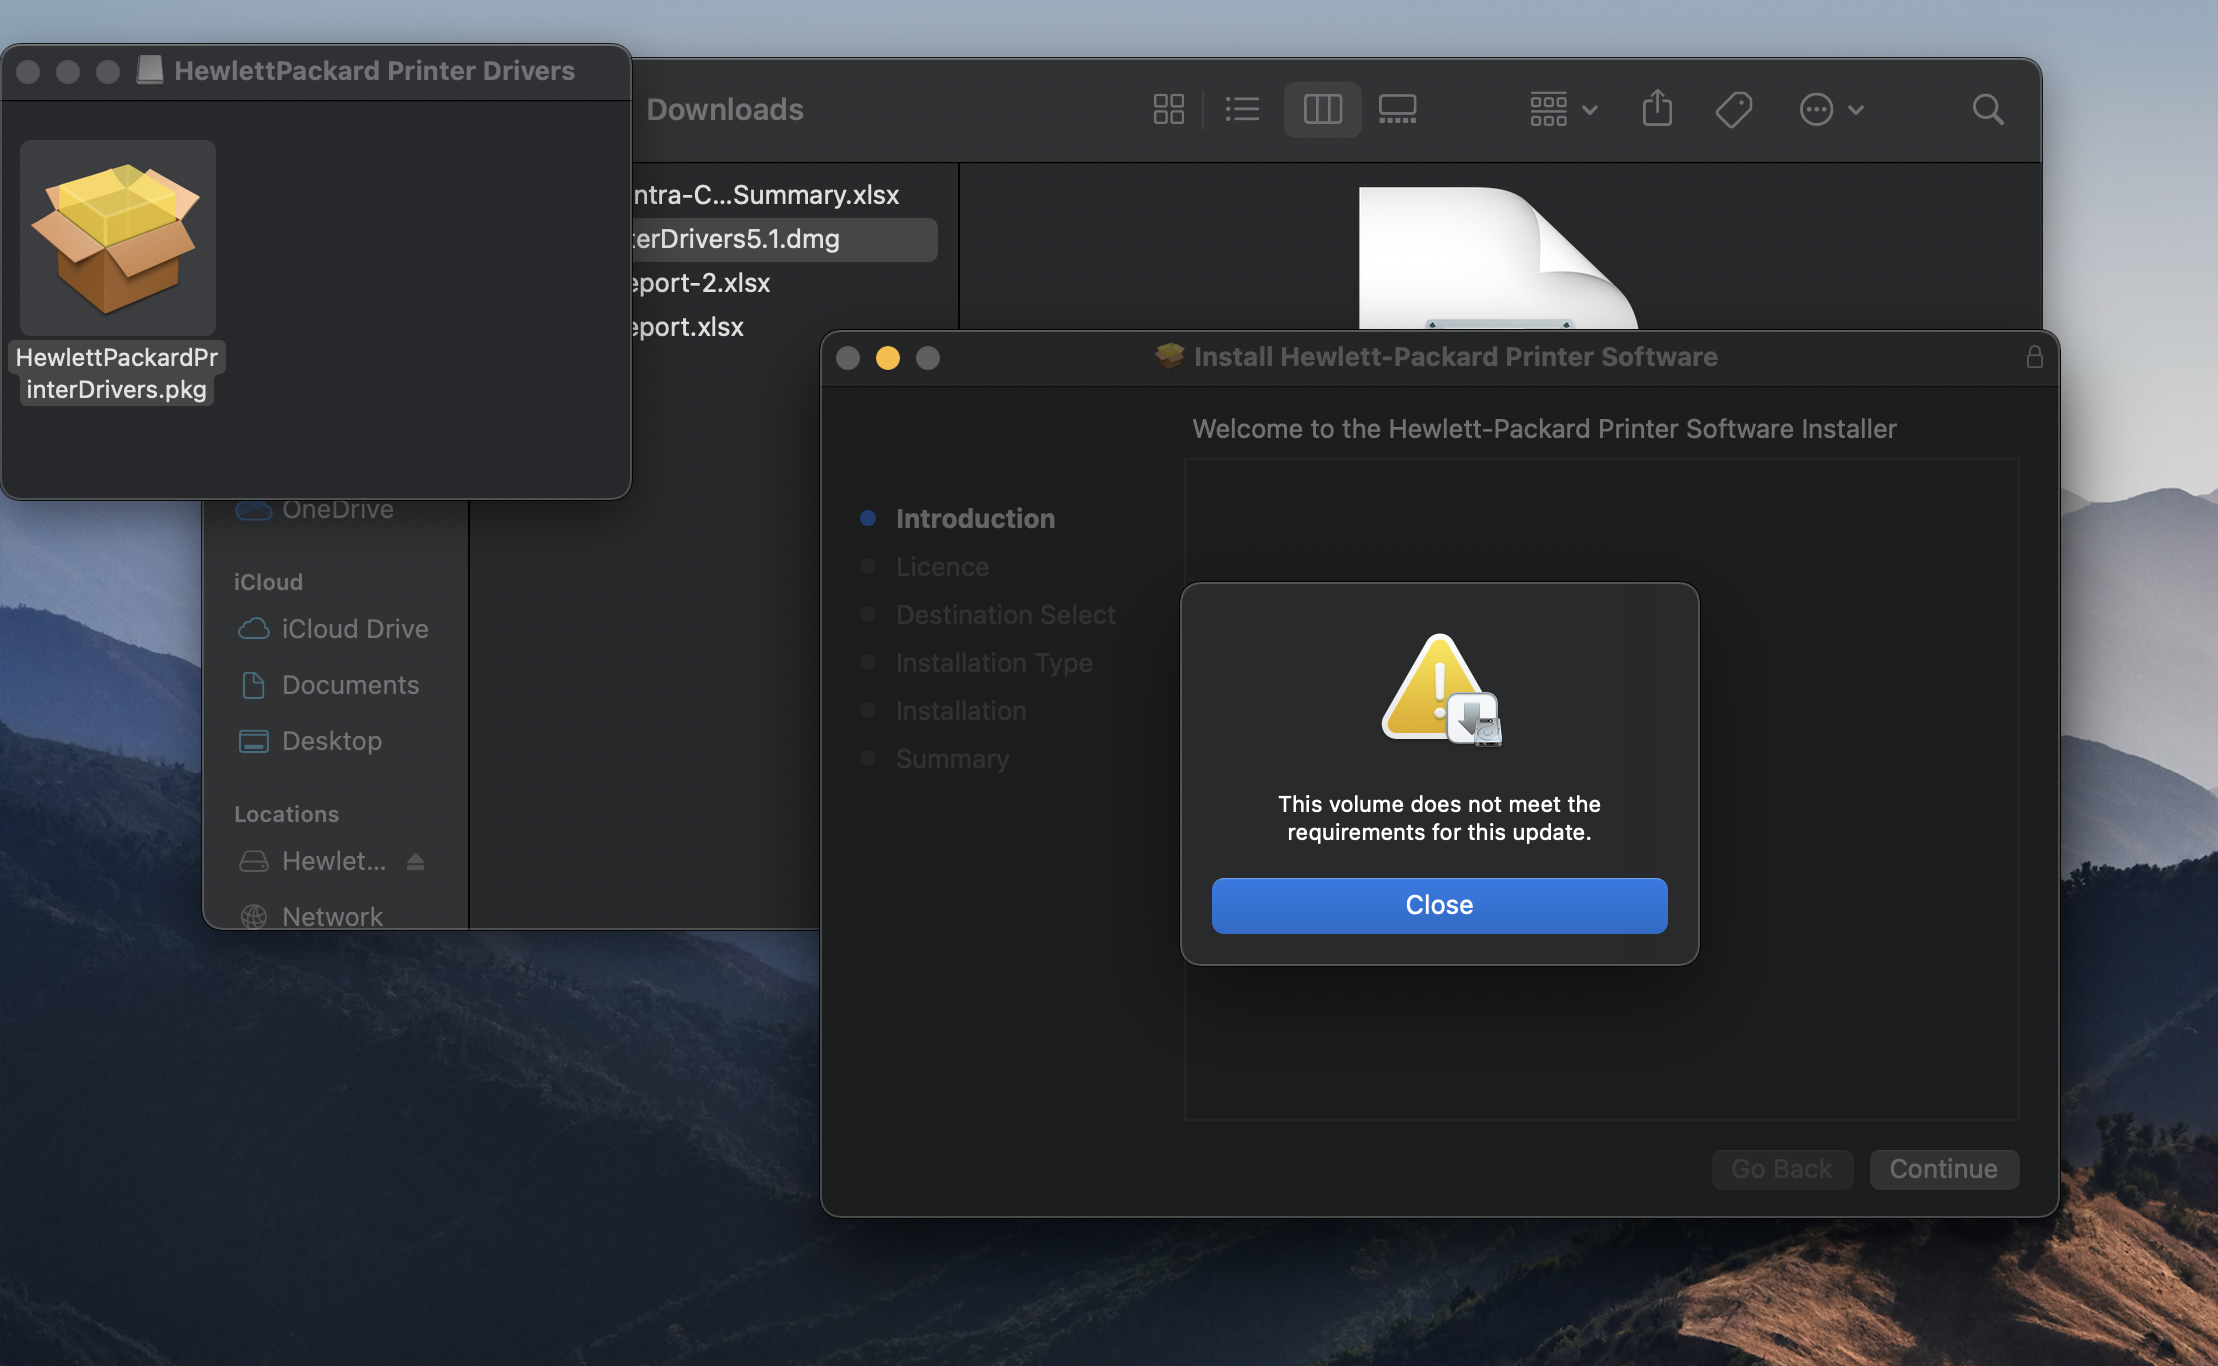Click the Finder search magnifier icon

pos(1987,109)
